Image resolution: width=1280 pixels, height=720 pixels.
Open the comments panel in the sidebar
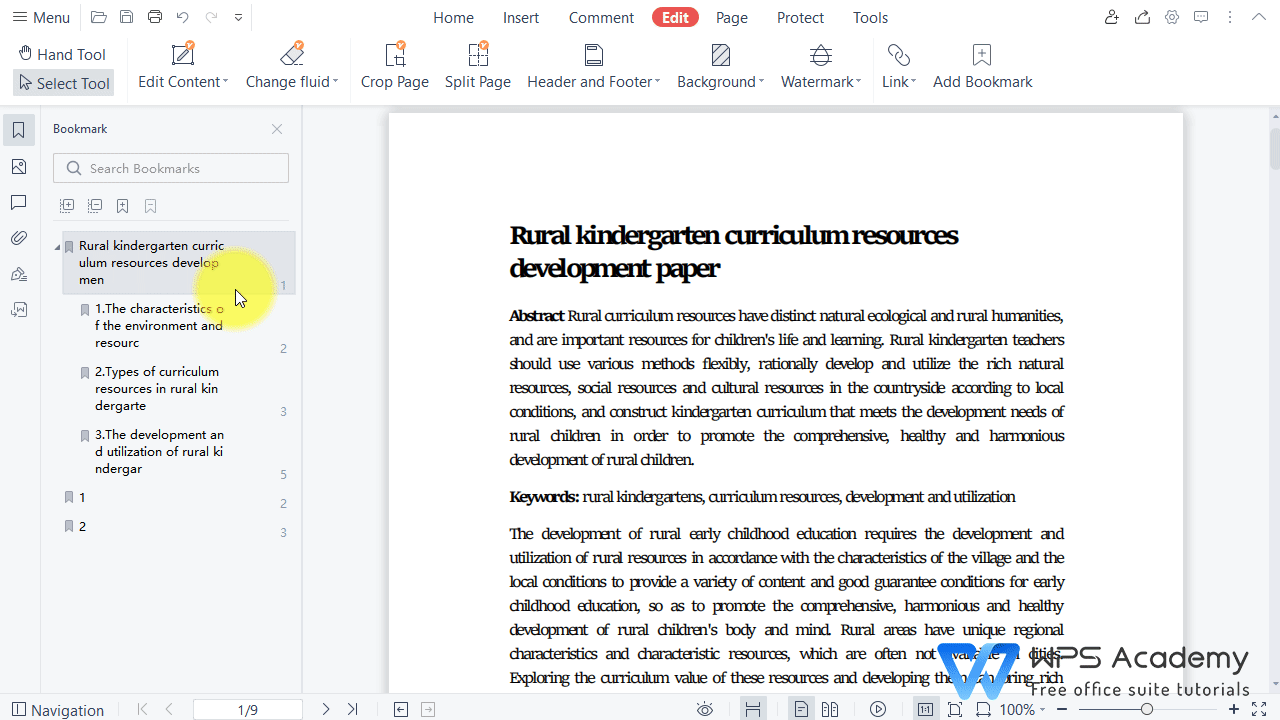(x=18, y=202)
